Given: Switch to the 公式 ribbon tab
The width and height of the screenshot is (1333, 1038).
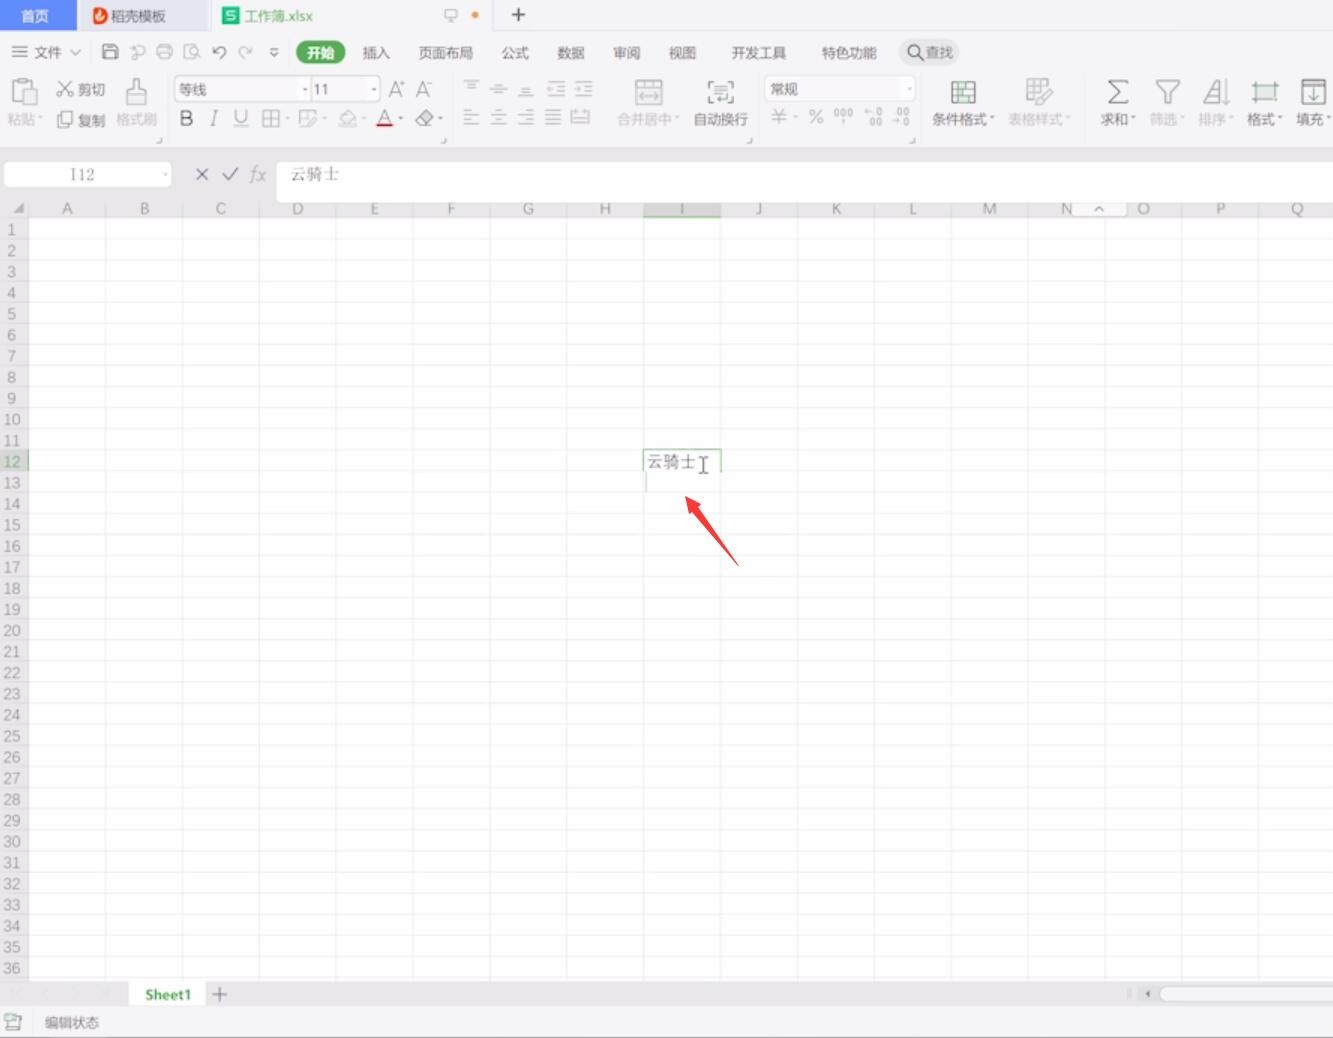Looking at the screenshot, I should click(x=515, y=53).
